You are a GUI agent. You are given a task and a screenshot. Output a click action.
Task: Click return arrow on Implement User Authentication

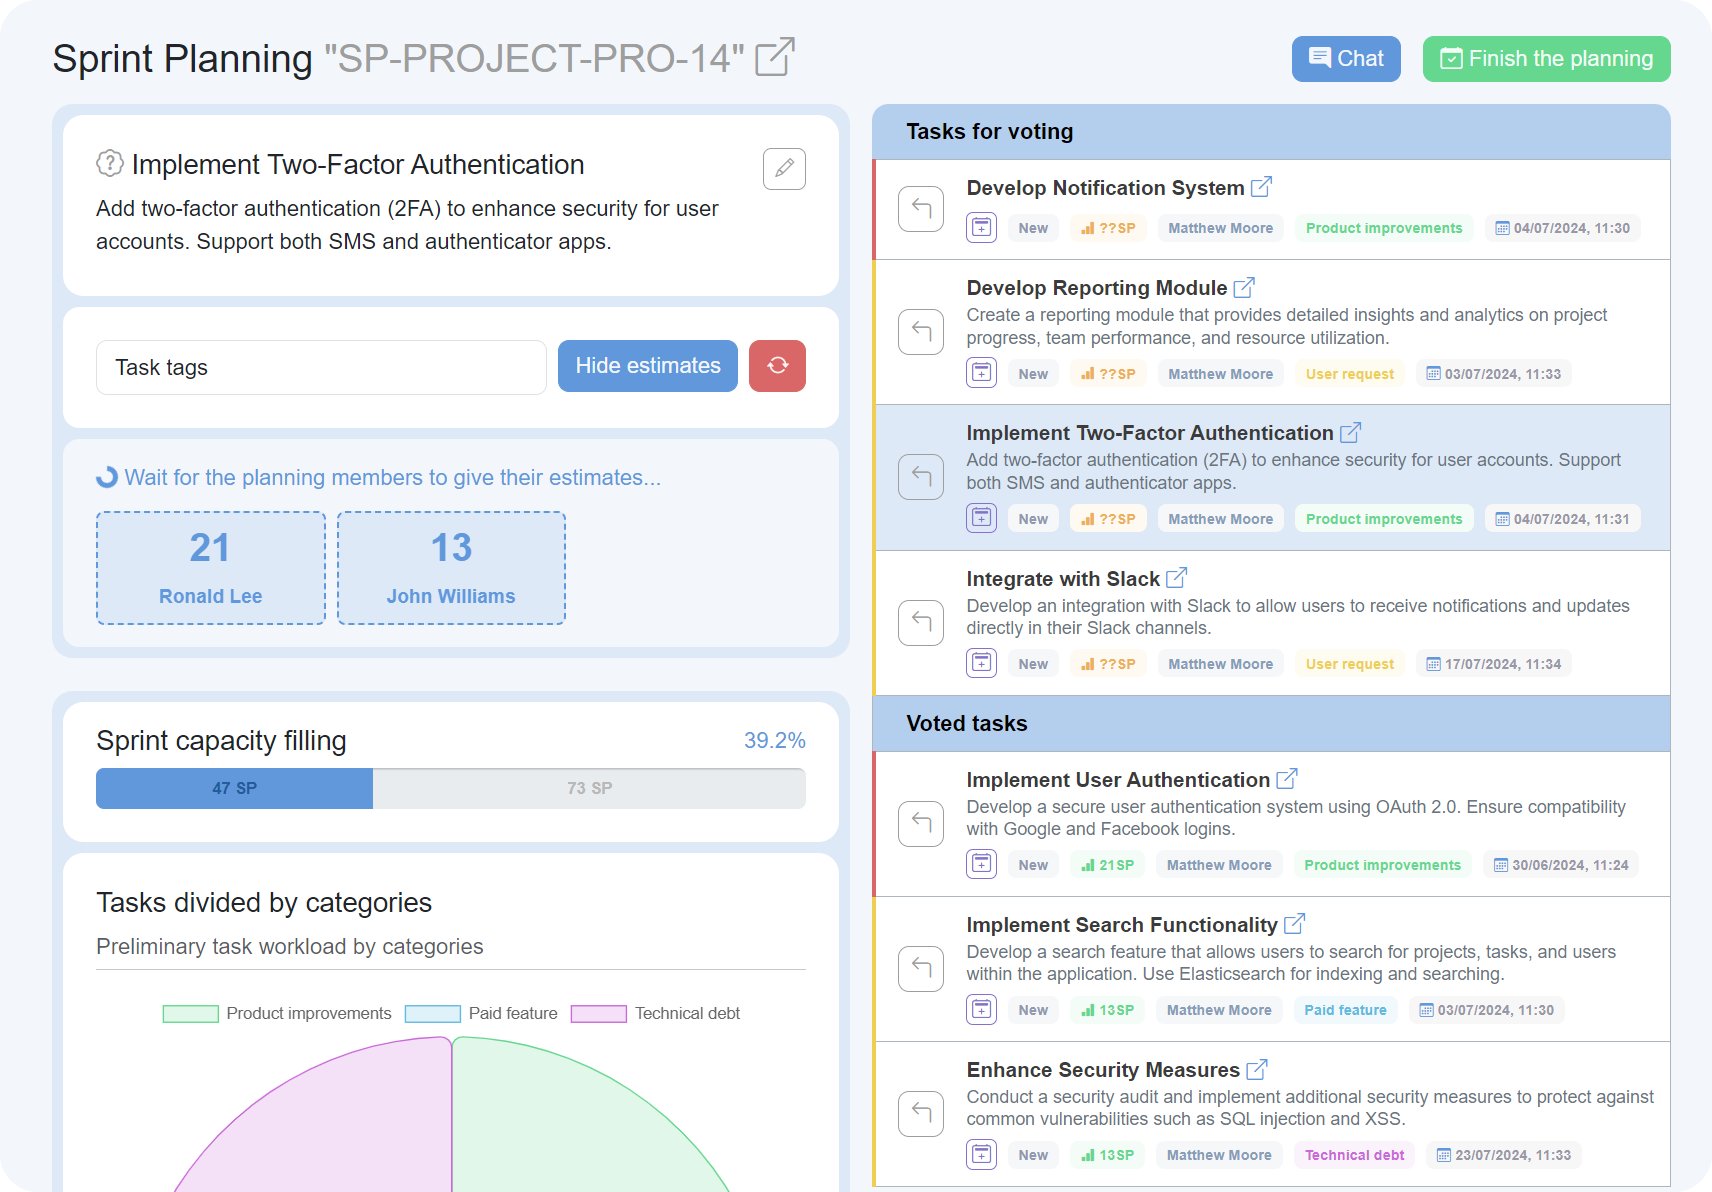coord(921,823)
